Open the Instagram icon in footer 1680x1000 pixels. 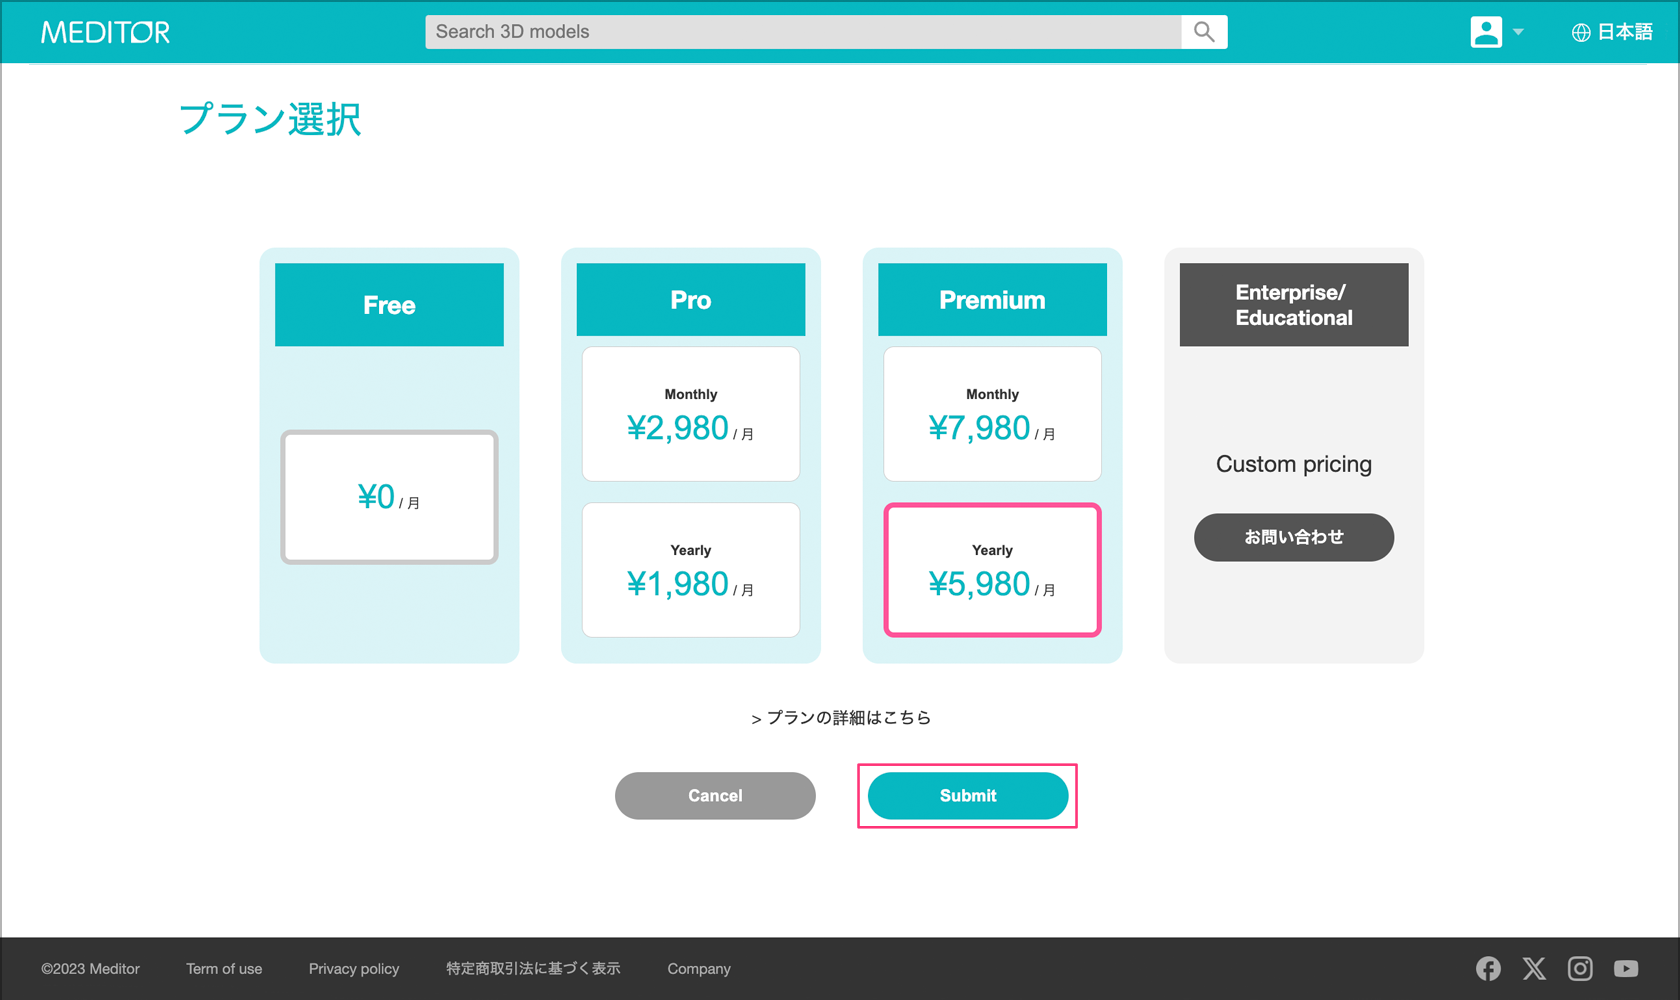click(1580, 968)
